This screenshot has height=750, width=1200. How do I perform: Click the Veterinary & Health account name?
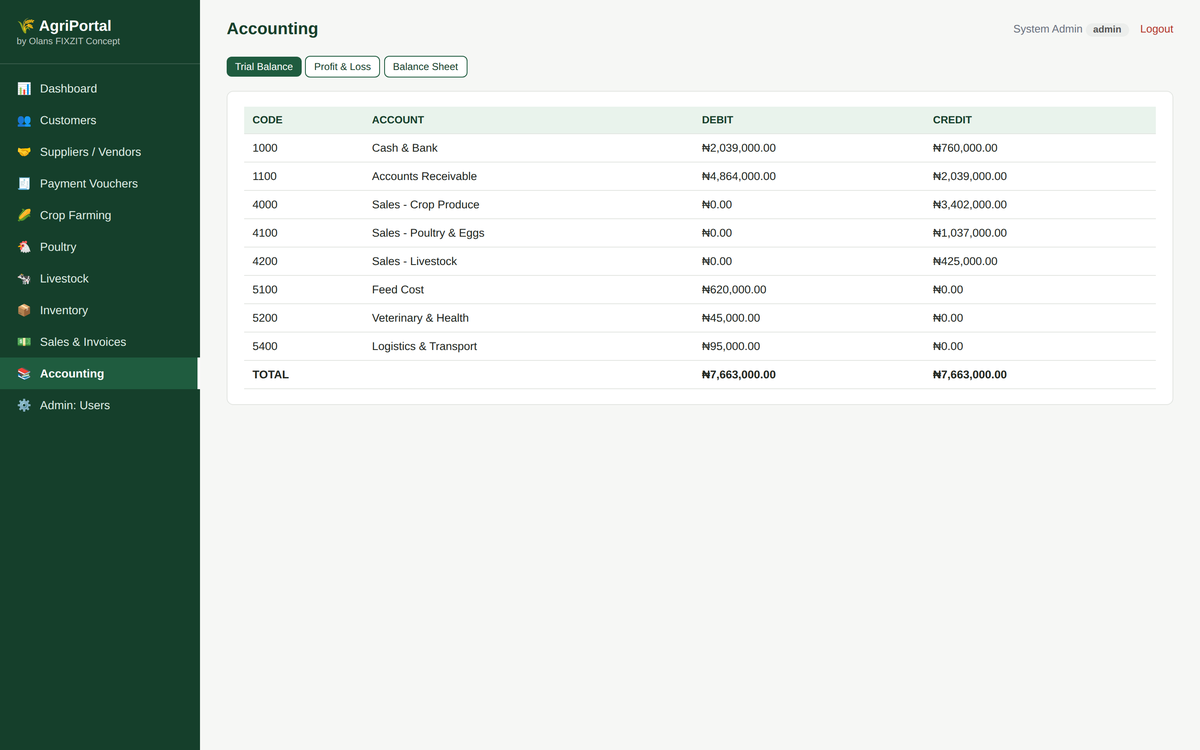[x=420, y=318]
